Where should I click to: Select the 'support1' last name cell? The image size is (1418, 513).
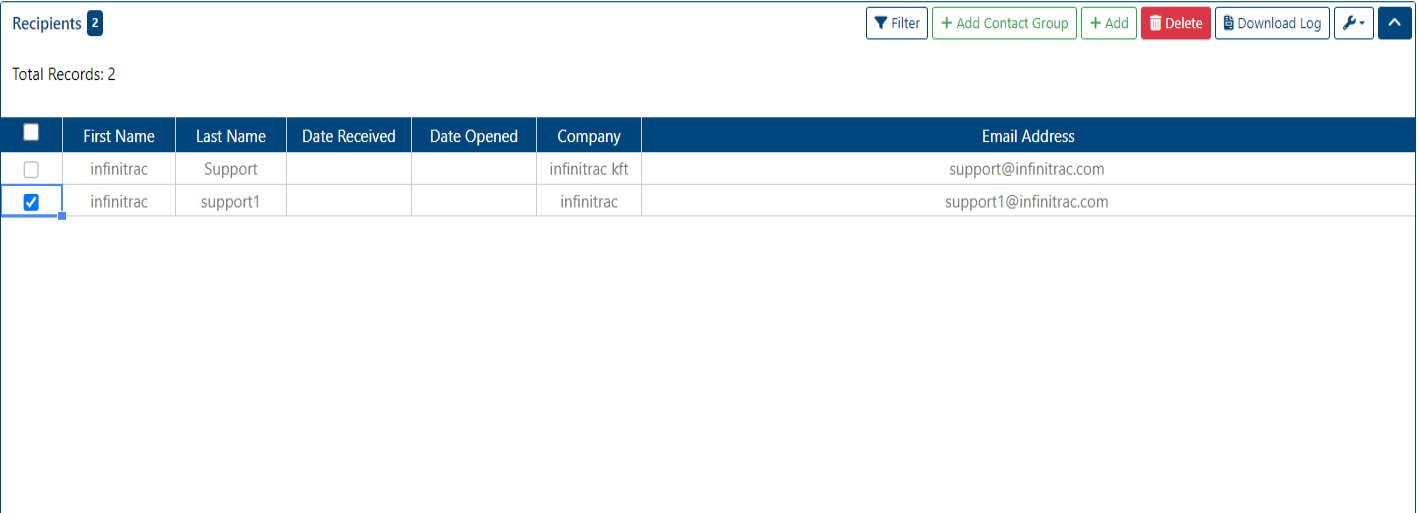tap(231, 201)
